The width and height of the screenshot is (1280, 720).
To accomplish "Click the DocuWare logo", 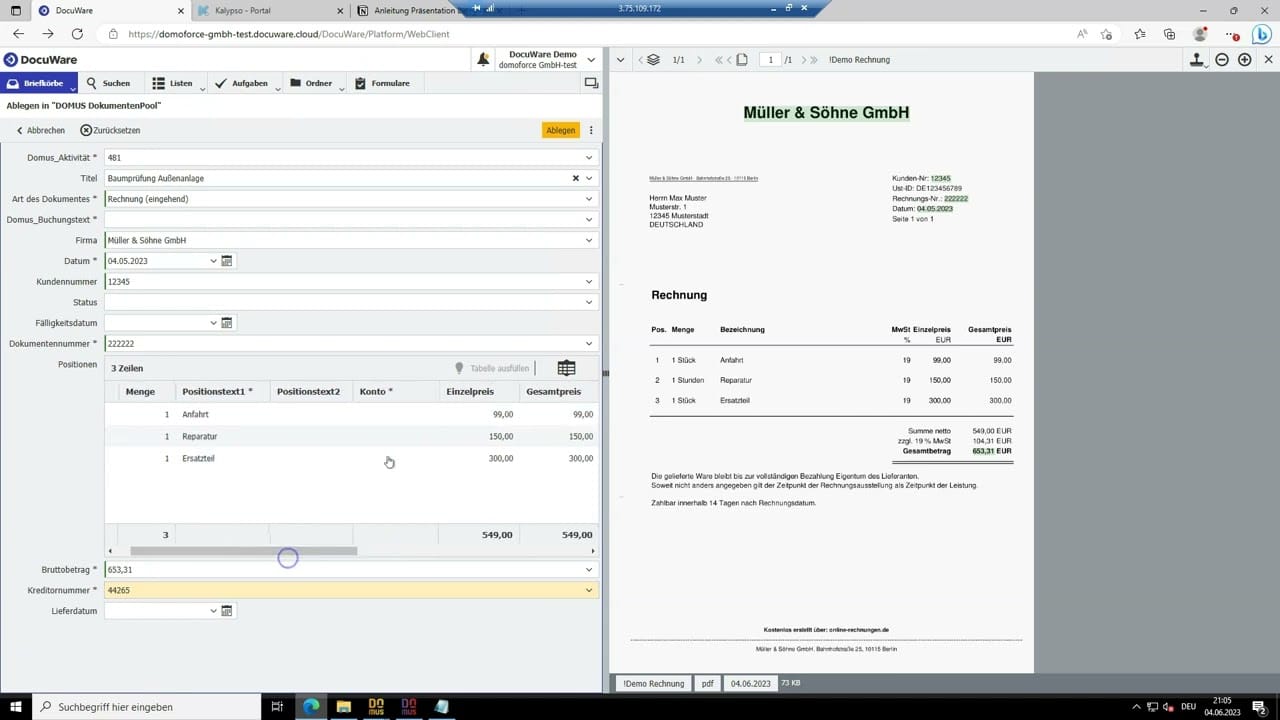I will [40, 60].
